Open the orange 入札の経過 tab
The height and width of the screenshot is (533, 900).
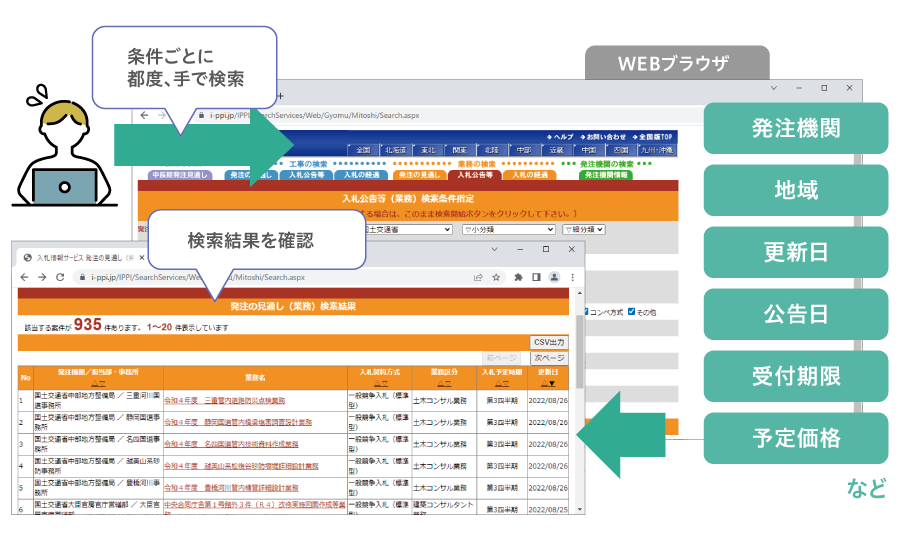[530, 175]
